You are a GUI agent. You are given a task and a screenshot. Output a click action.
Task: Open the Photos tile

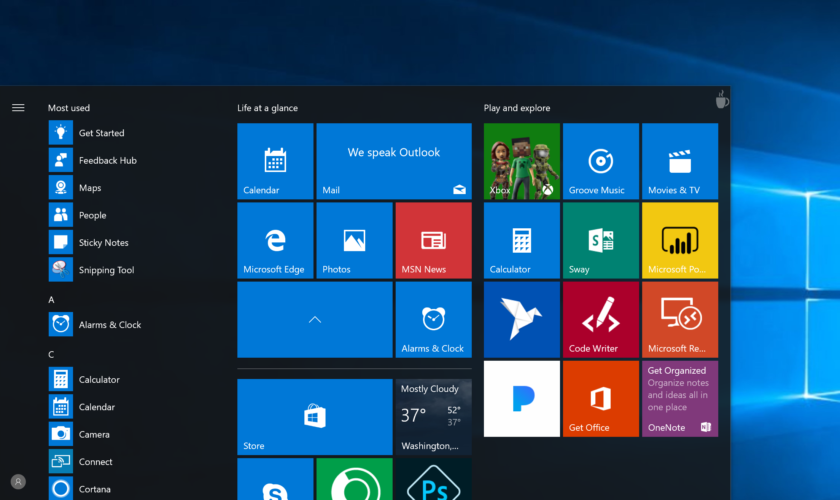click(353, 240)
